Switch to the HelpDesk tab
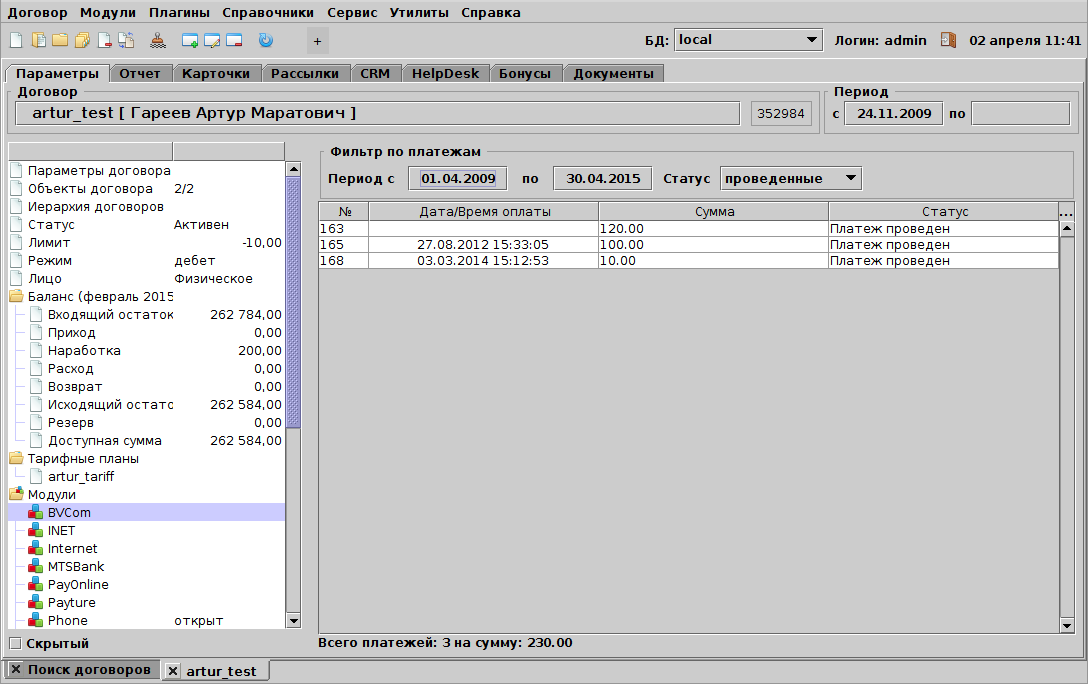This screenshot has width=1088, height=684. click(x=445, y=72)
